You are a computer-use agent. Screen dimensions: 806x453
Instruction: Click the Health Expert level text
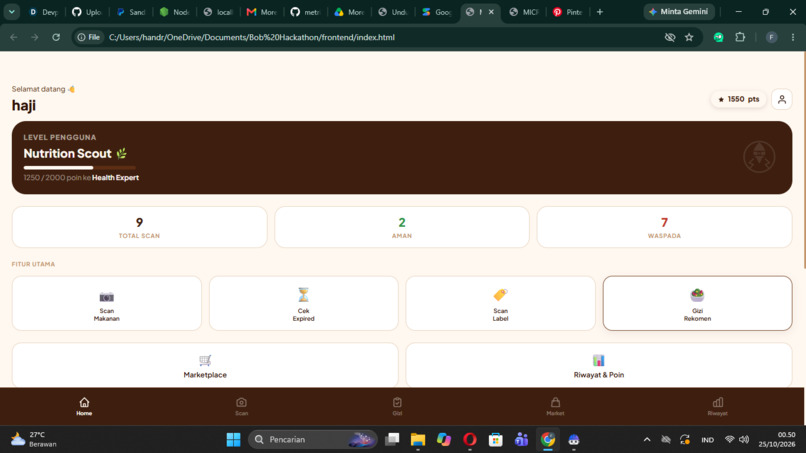point(115,177)
